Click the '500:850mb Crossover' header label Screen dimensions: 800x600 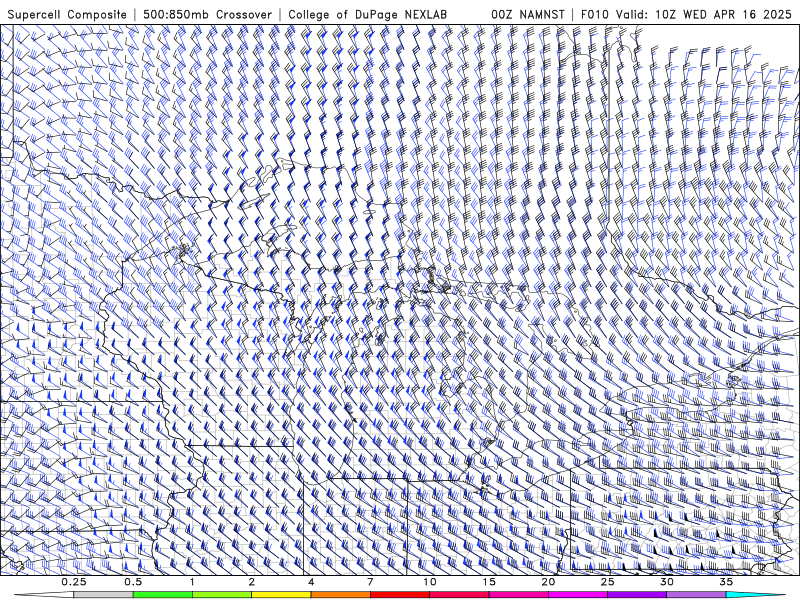pos(207,14)
